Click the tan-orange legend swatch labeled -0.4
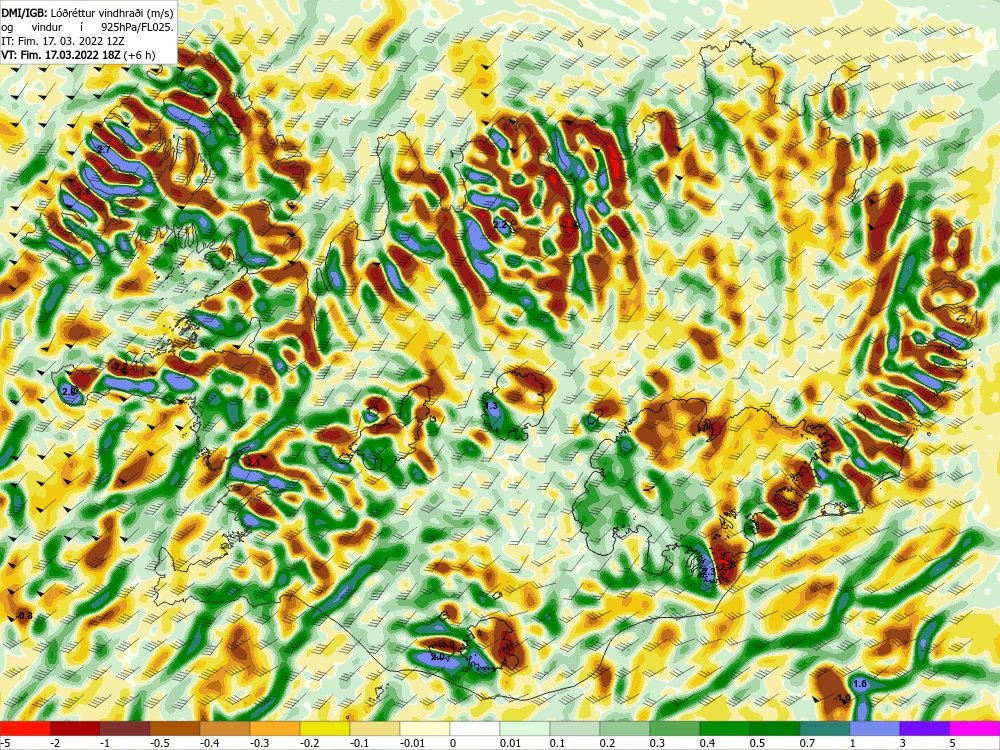1000x750 pixels. [225, 728]
